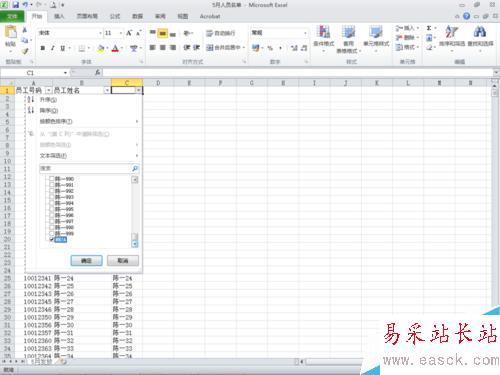Open Conditional Formatting
Viewport: 500px width, 375px height.
coord(324,39)
